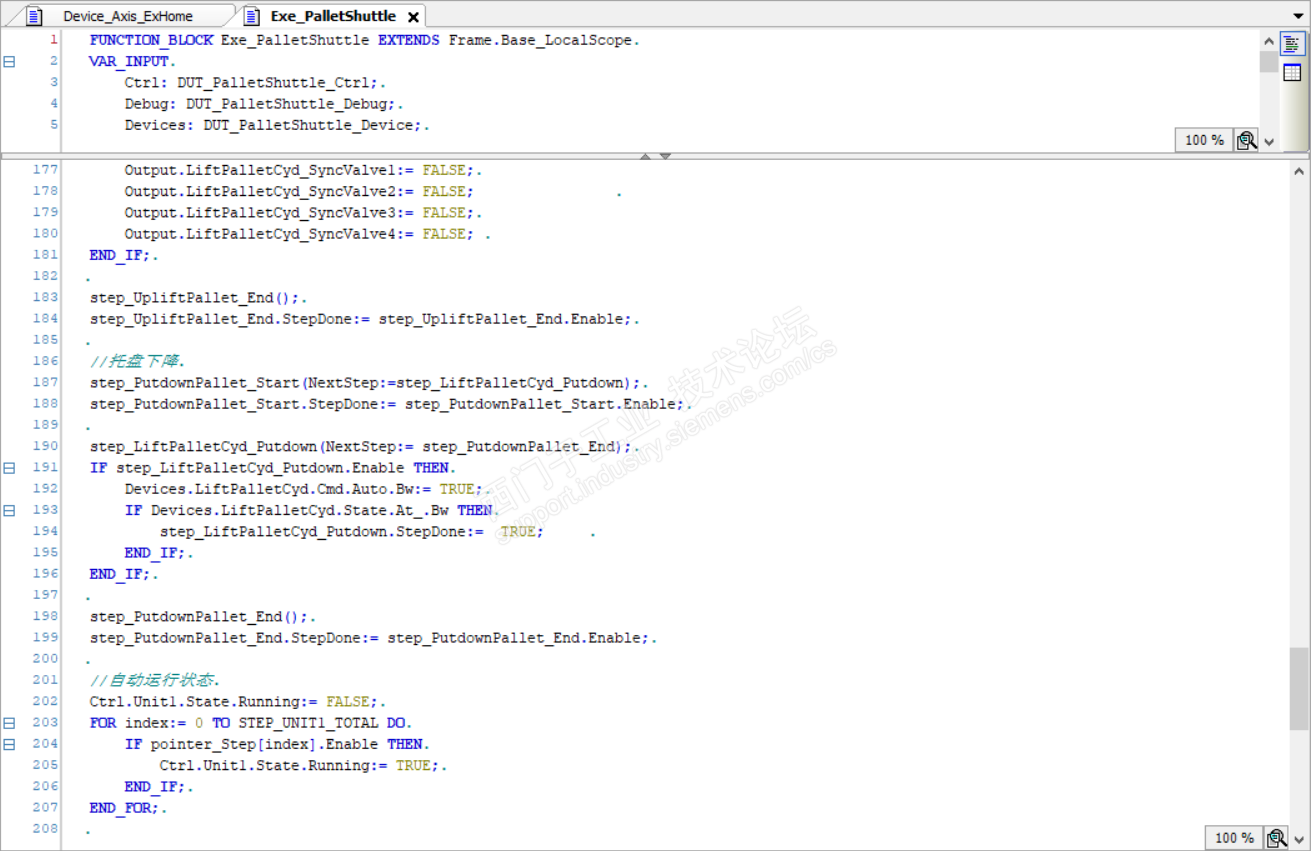Click implementation pane scroll-down arrow
1311x851 pixels.
click(x=1298, y=838)
